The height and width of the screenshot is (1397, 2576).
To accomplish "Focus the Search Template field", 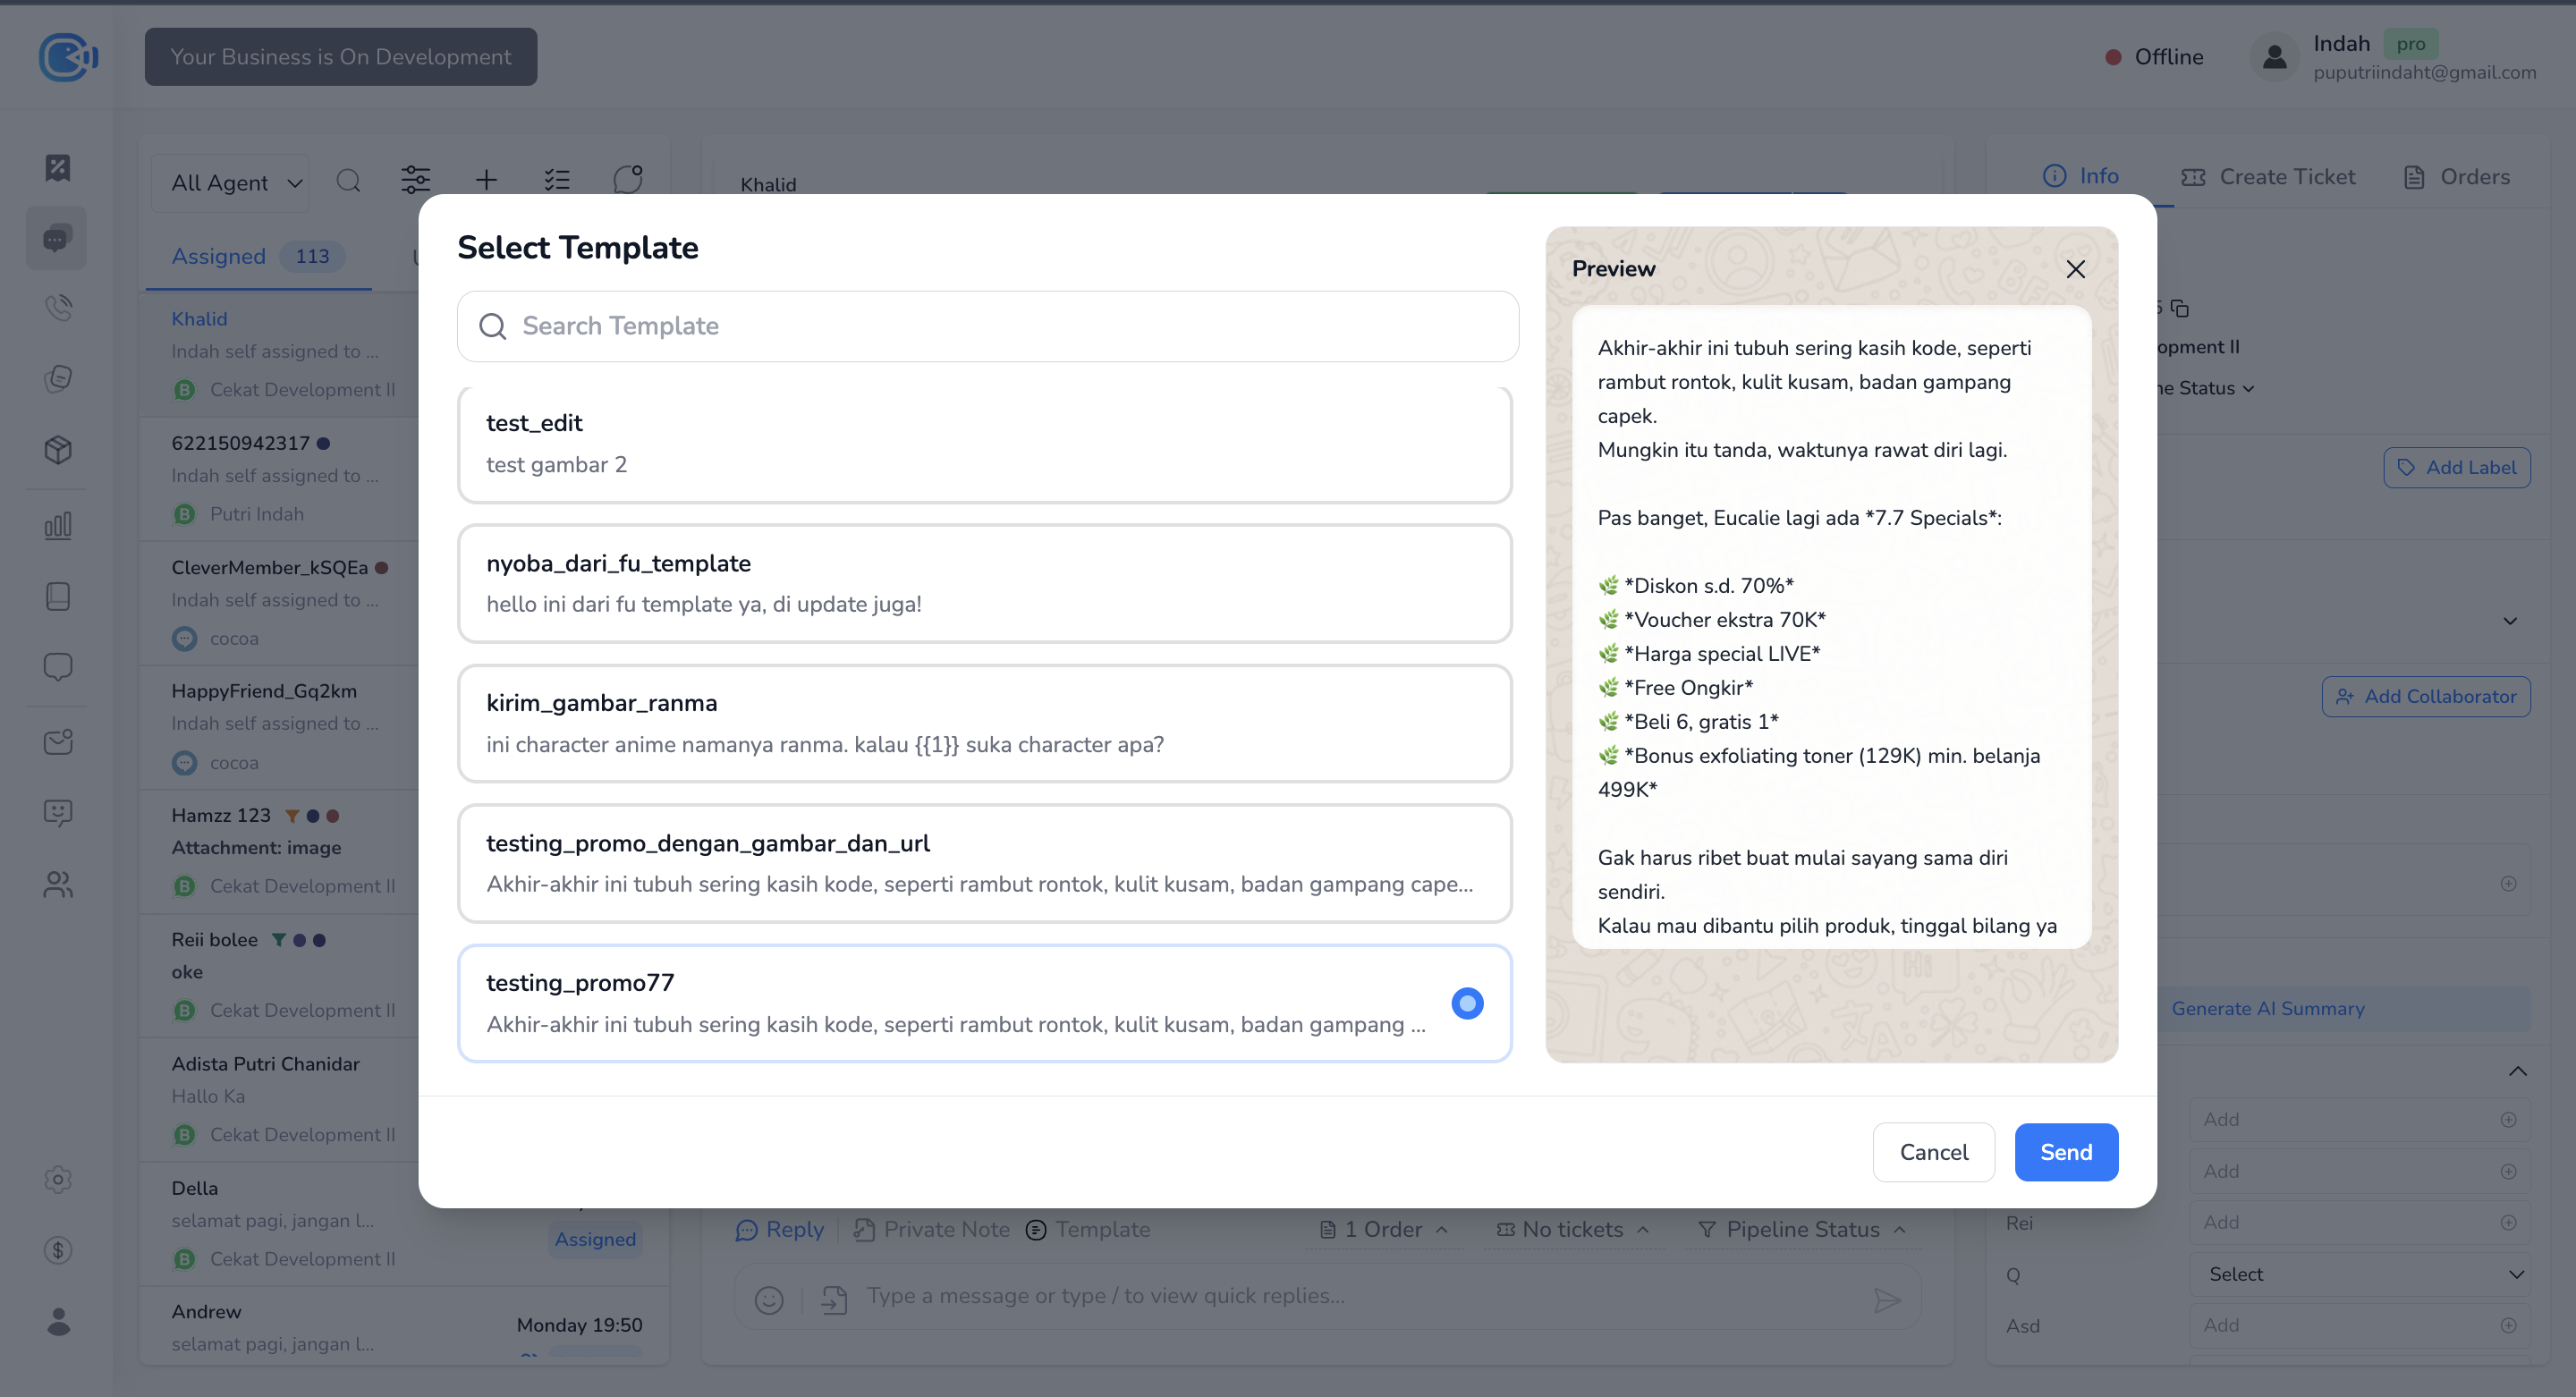I will coord(987,326).
